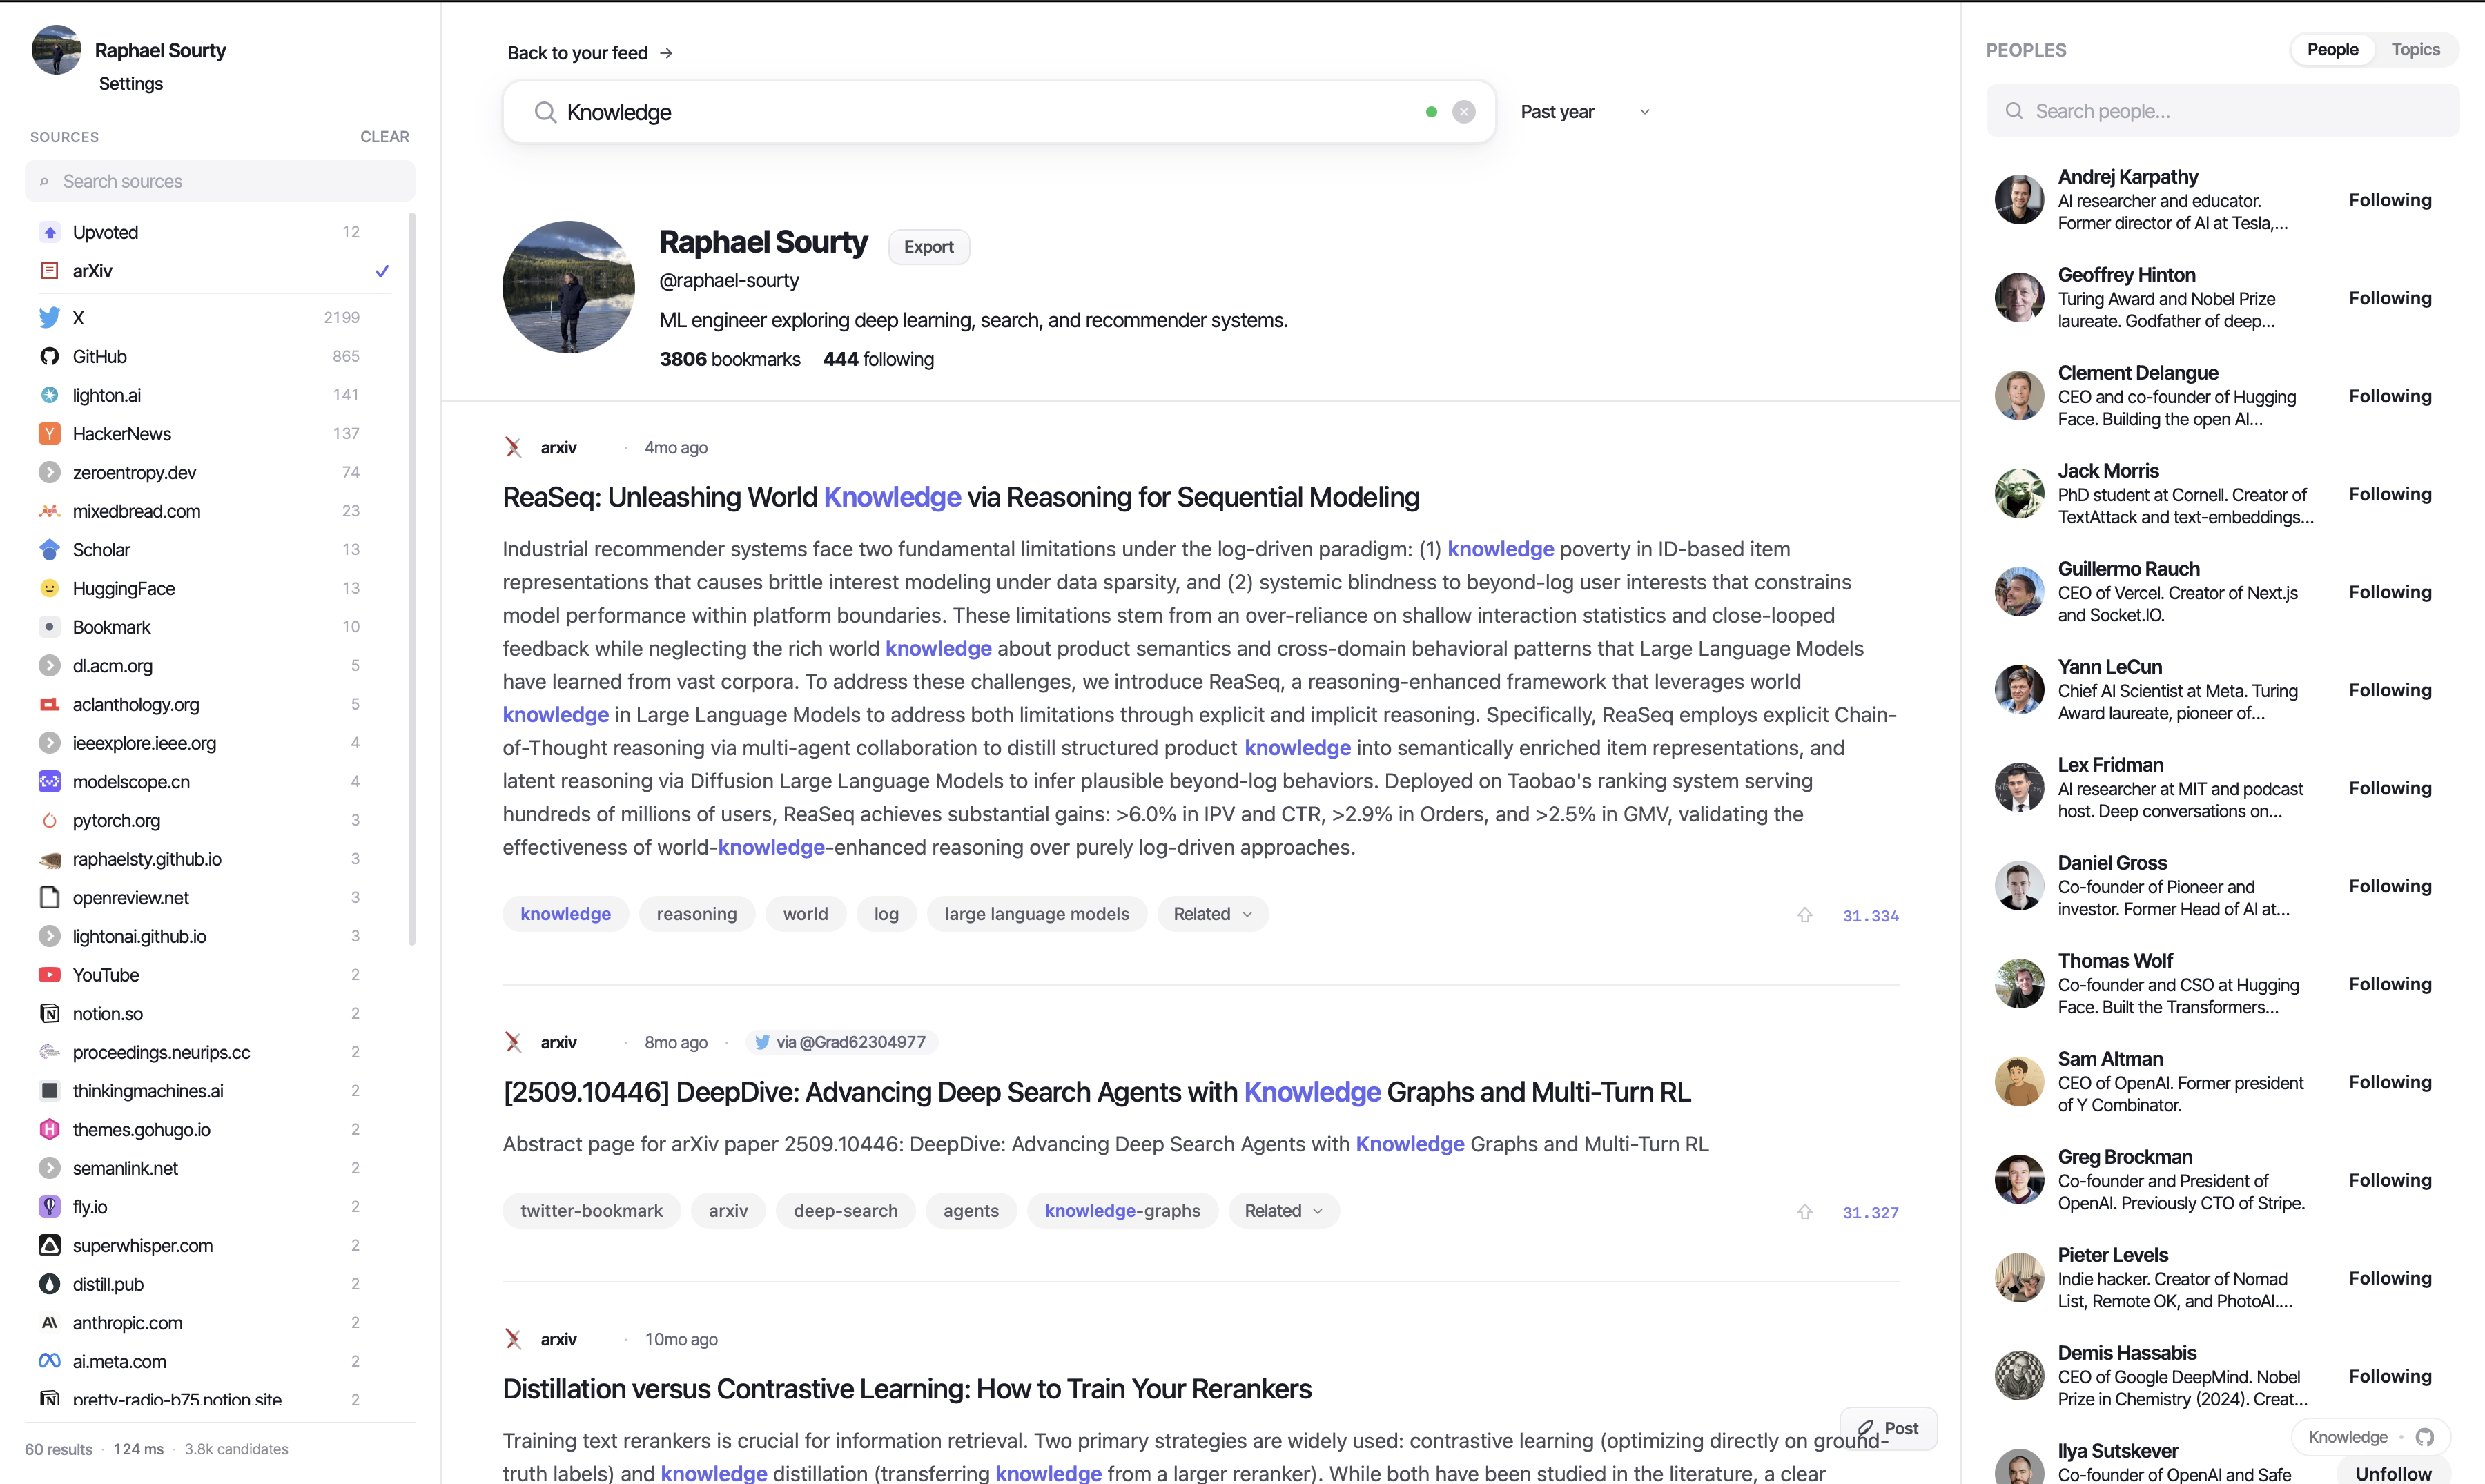Image resolution: width=2485 pixels, height=1484 pixels.
Task: Uncheck the arXiv source filter
Action: (381, 271)
